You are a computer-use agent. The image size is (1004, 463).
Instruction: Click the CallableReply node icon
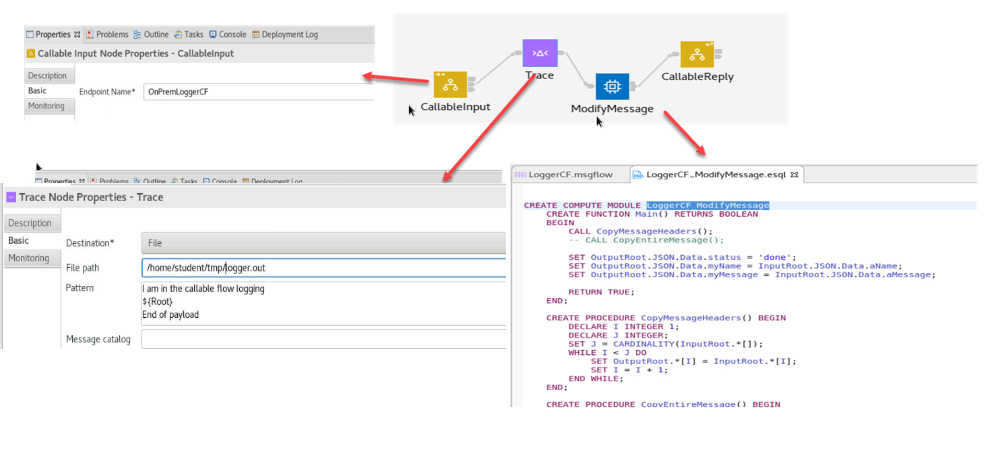click(x=697, y=54)
